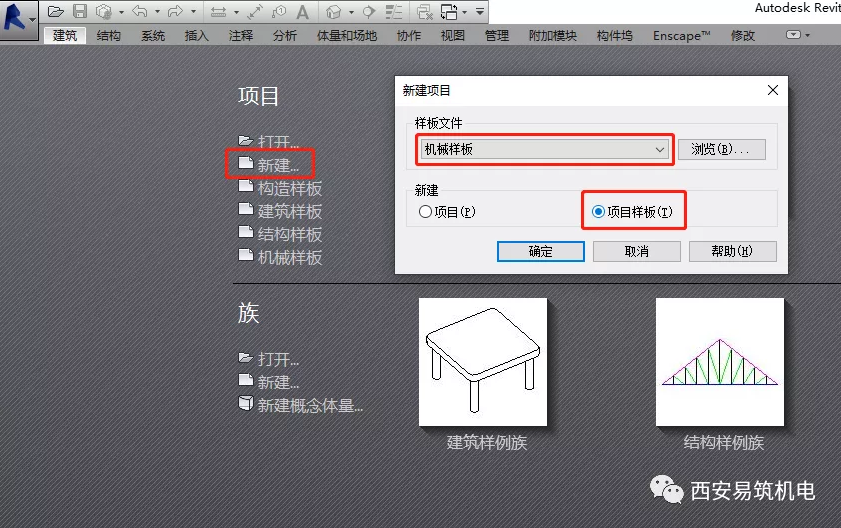This screenshot has height=528, width=841.
Task: Select the Text tool icon
Action: pyautogui.click(x=303, y=11)
